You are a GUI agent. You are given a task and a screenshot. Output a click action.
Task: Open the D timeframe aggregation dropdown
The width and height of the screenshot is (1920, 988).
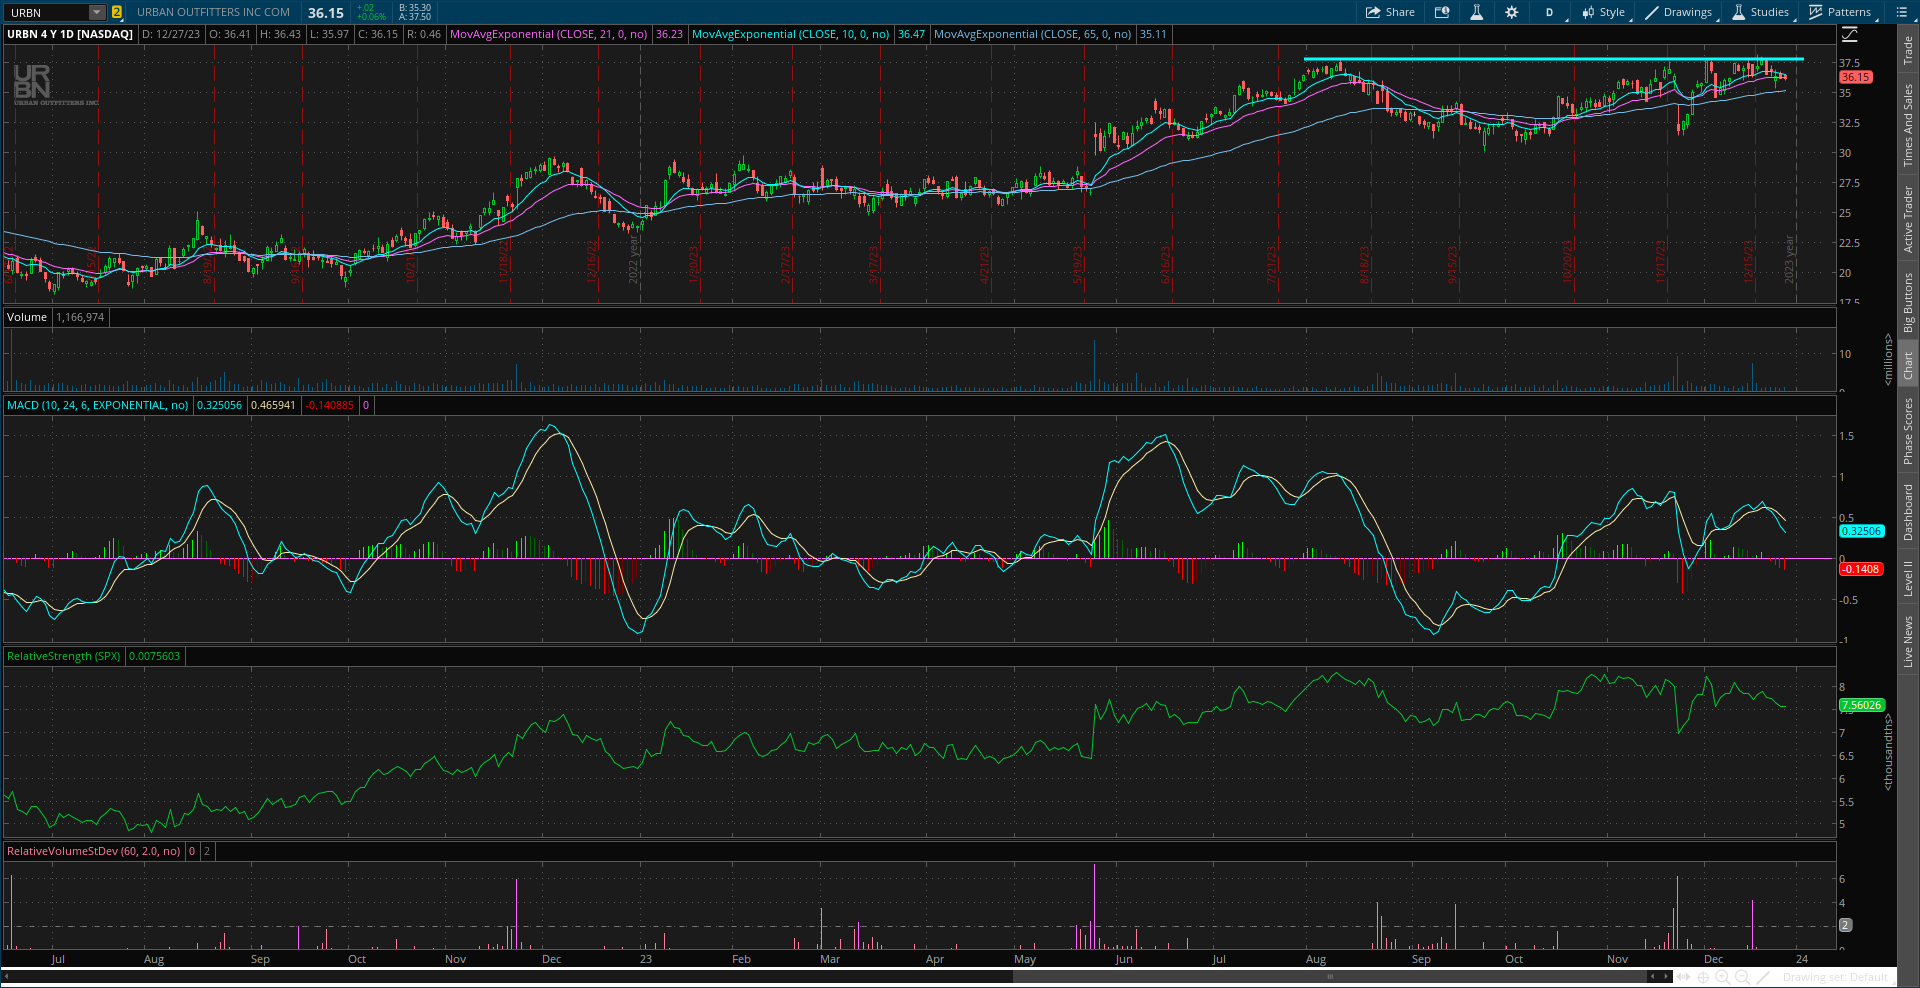click(1550, 12)
